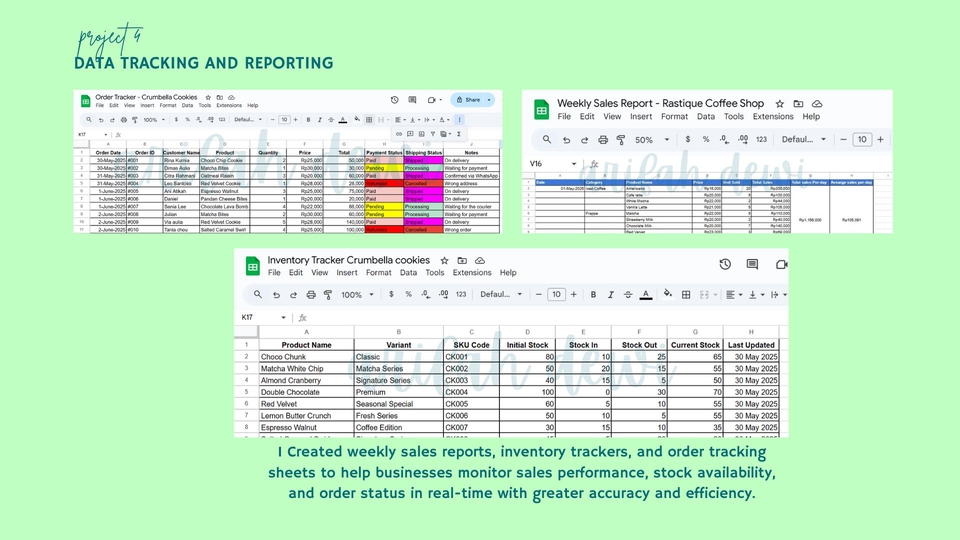
Task: Toggle bold in Order Tracker toolbar
Action: [308, 120]
